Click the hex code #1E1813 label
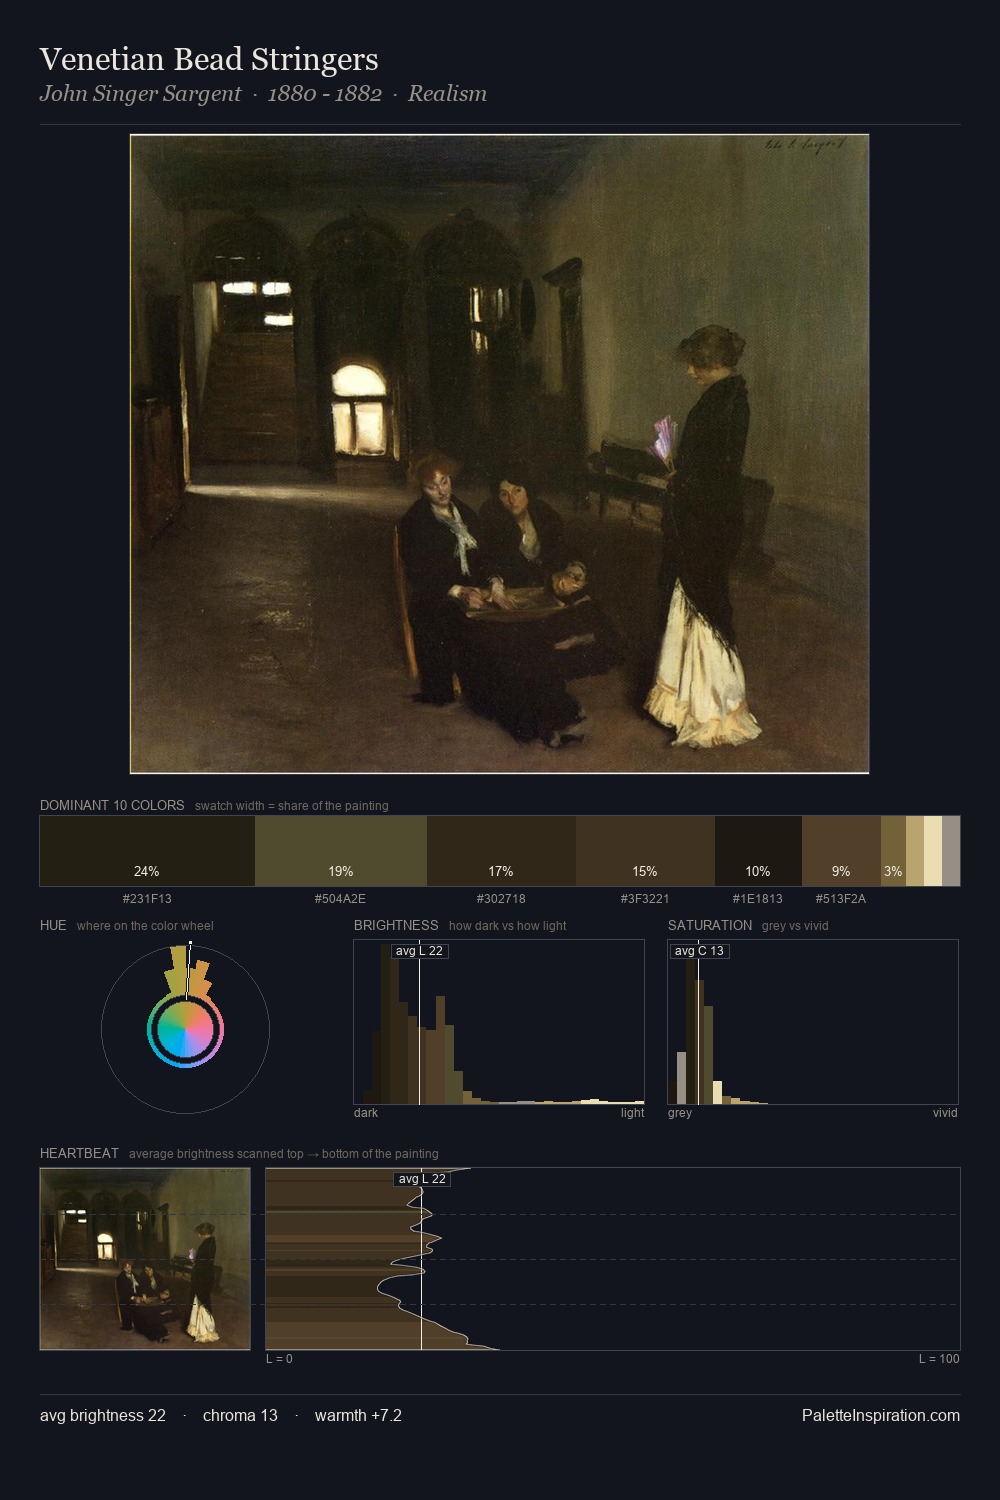The image size is (1000, 1500). [x=758, y=898]
